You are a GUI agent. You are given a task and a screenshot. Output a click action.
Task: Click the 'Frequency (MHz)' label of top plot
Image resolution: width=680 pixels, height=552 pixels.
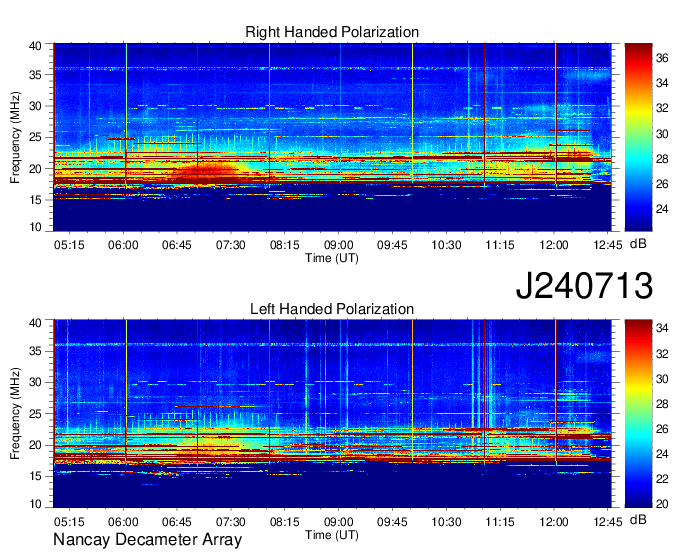pos(15,137)
